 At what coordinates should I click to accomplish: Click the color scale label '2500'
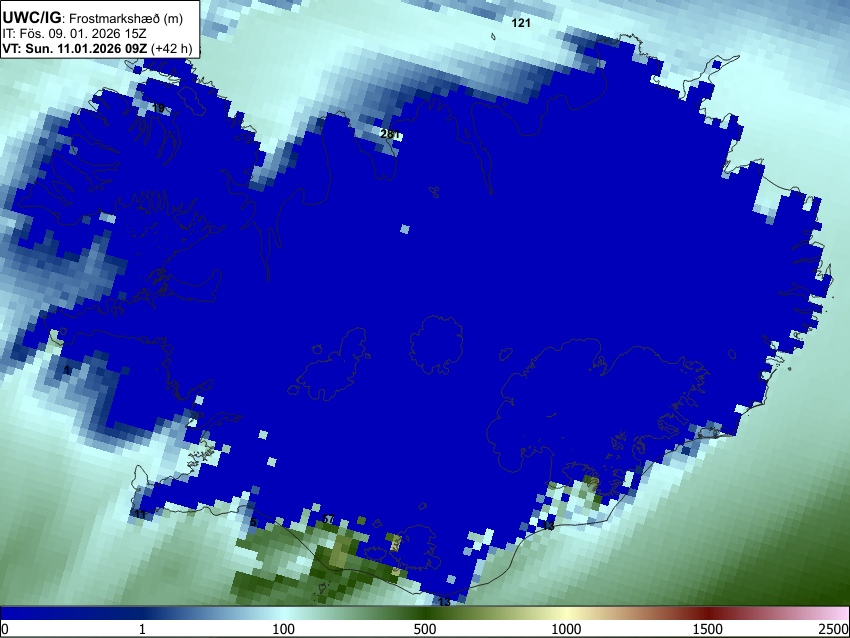click(x=835, y=629)
